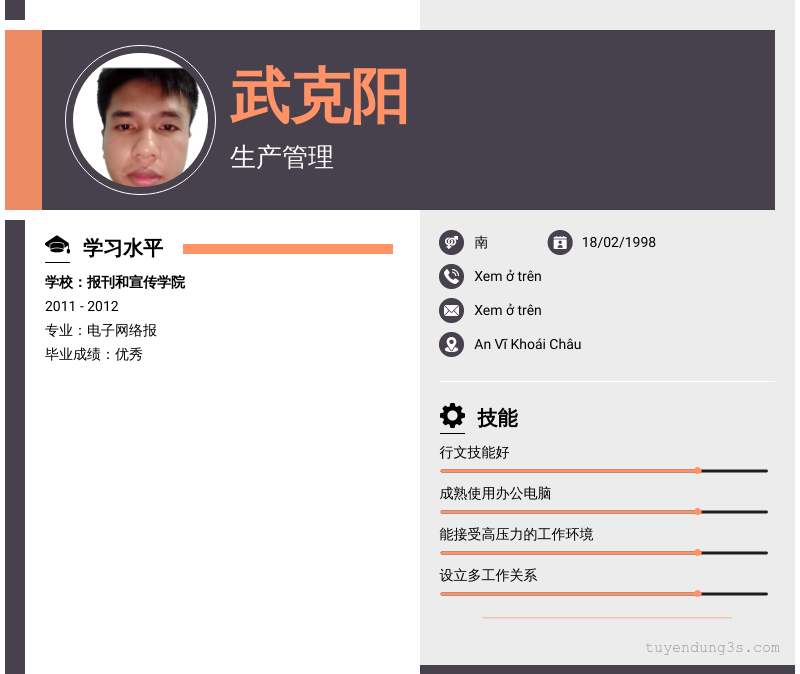Image resolution: width=800 pixels, height=674 pixels.
Task: Click the school line 报刊和宣传学院
Action: tap(115, 282)
